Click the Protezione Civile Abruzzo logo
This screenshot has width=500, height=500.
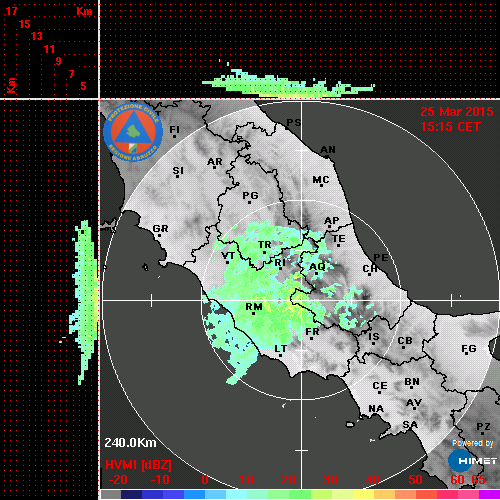(133, 132)
